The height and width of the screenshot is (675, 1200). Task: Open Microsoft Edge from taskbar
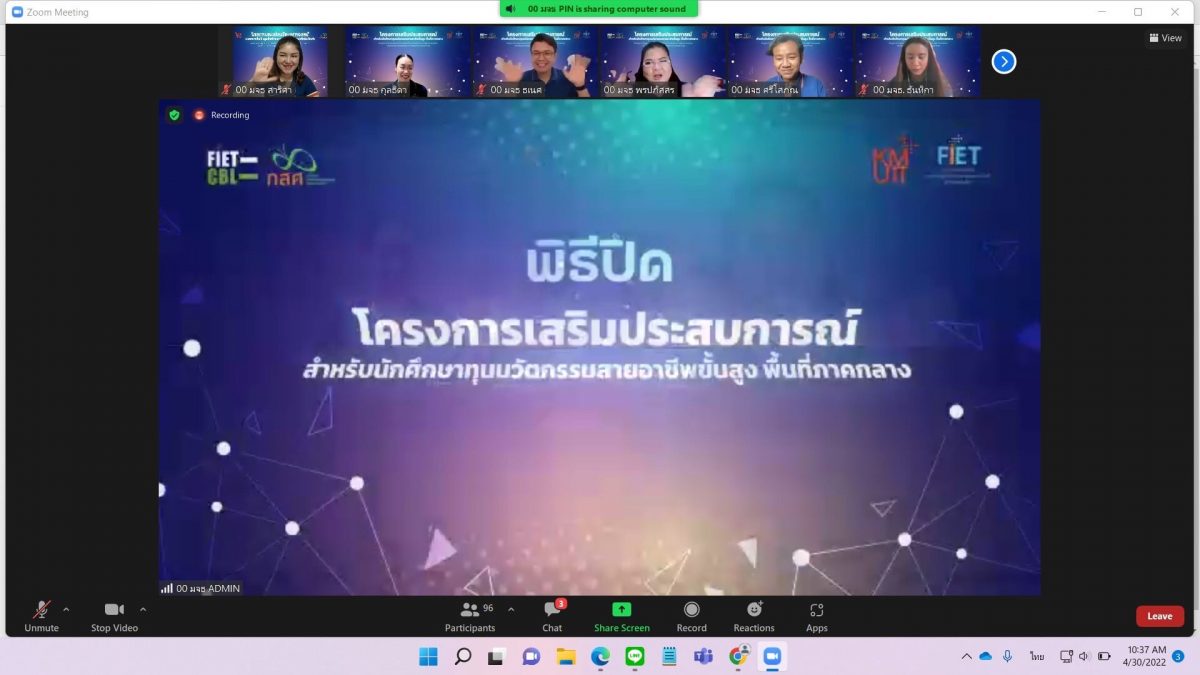click(x=600, y=656)
